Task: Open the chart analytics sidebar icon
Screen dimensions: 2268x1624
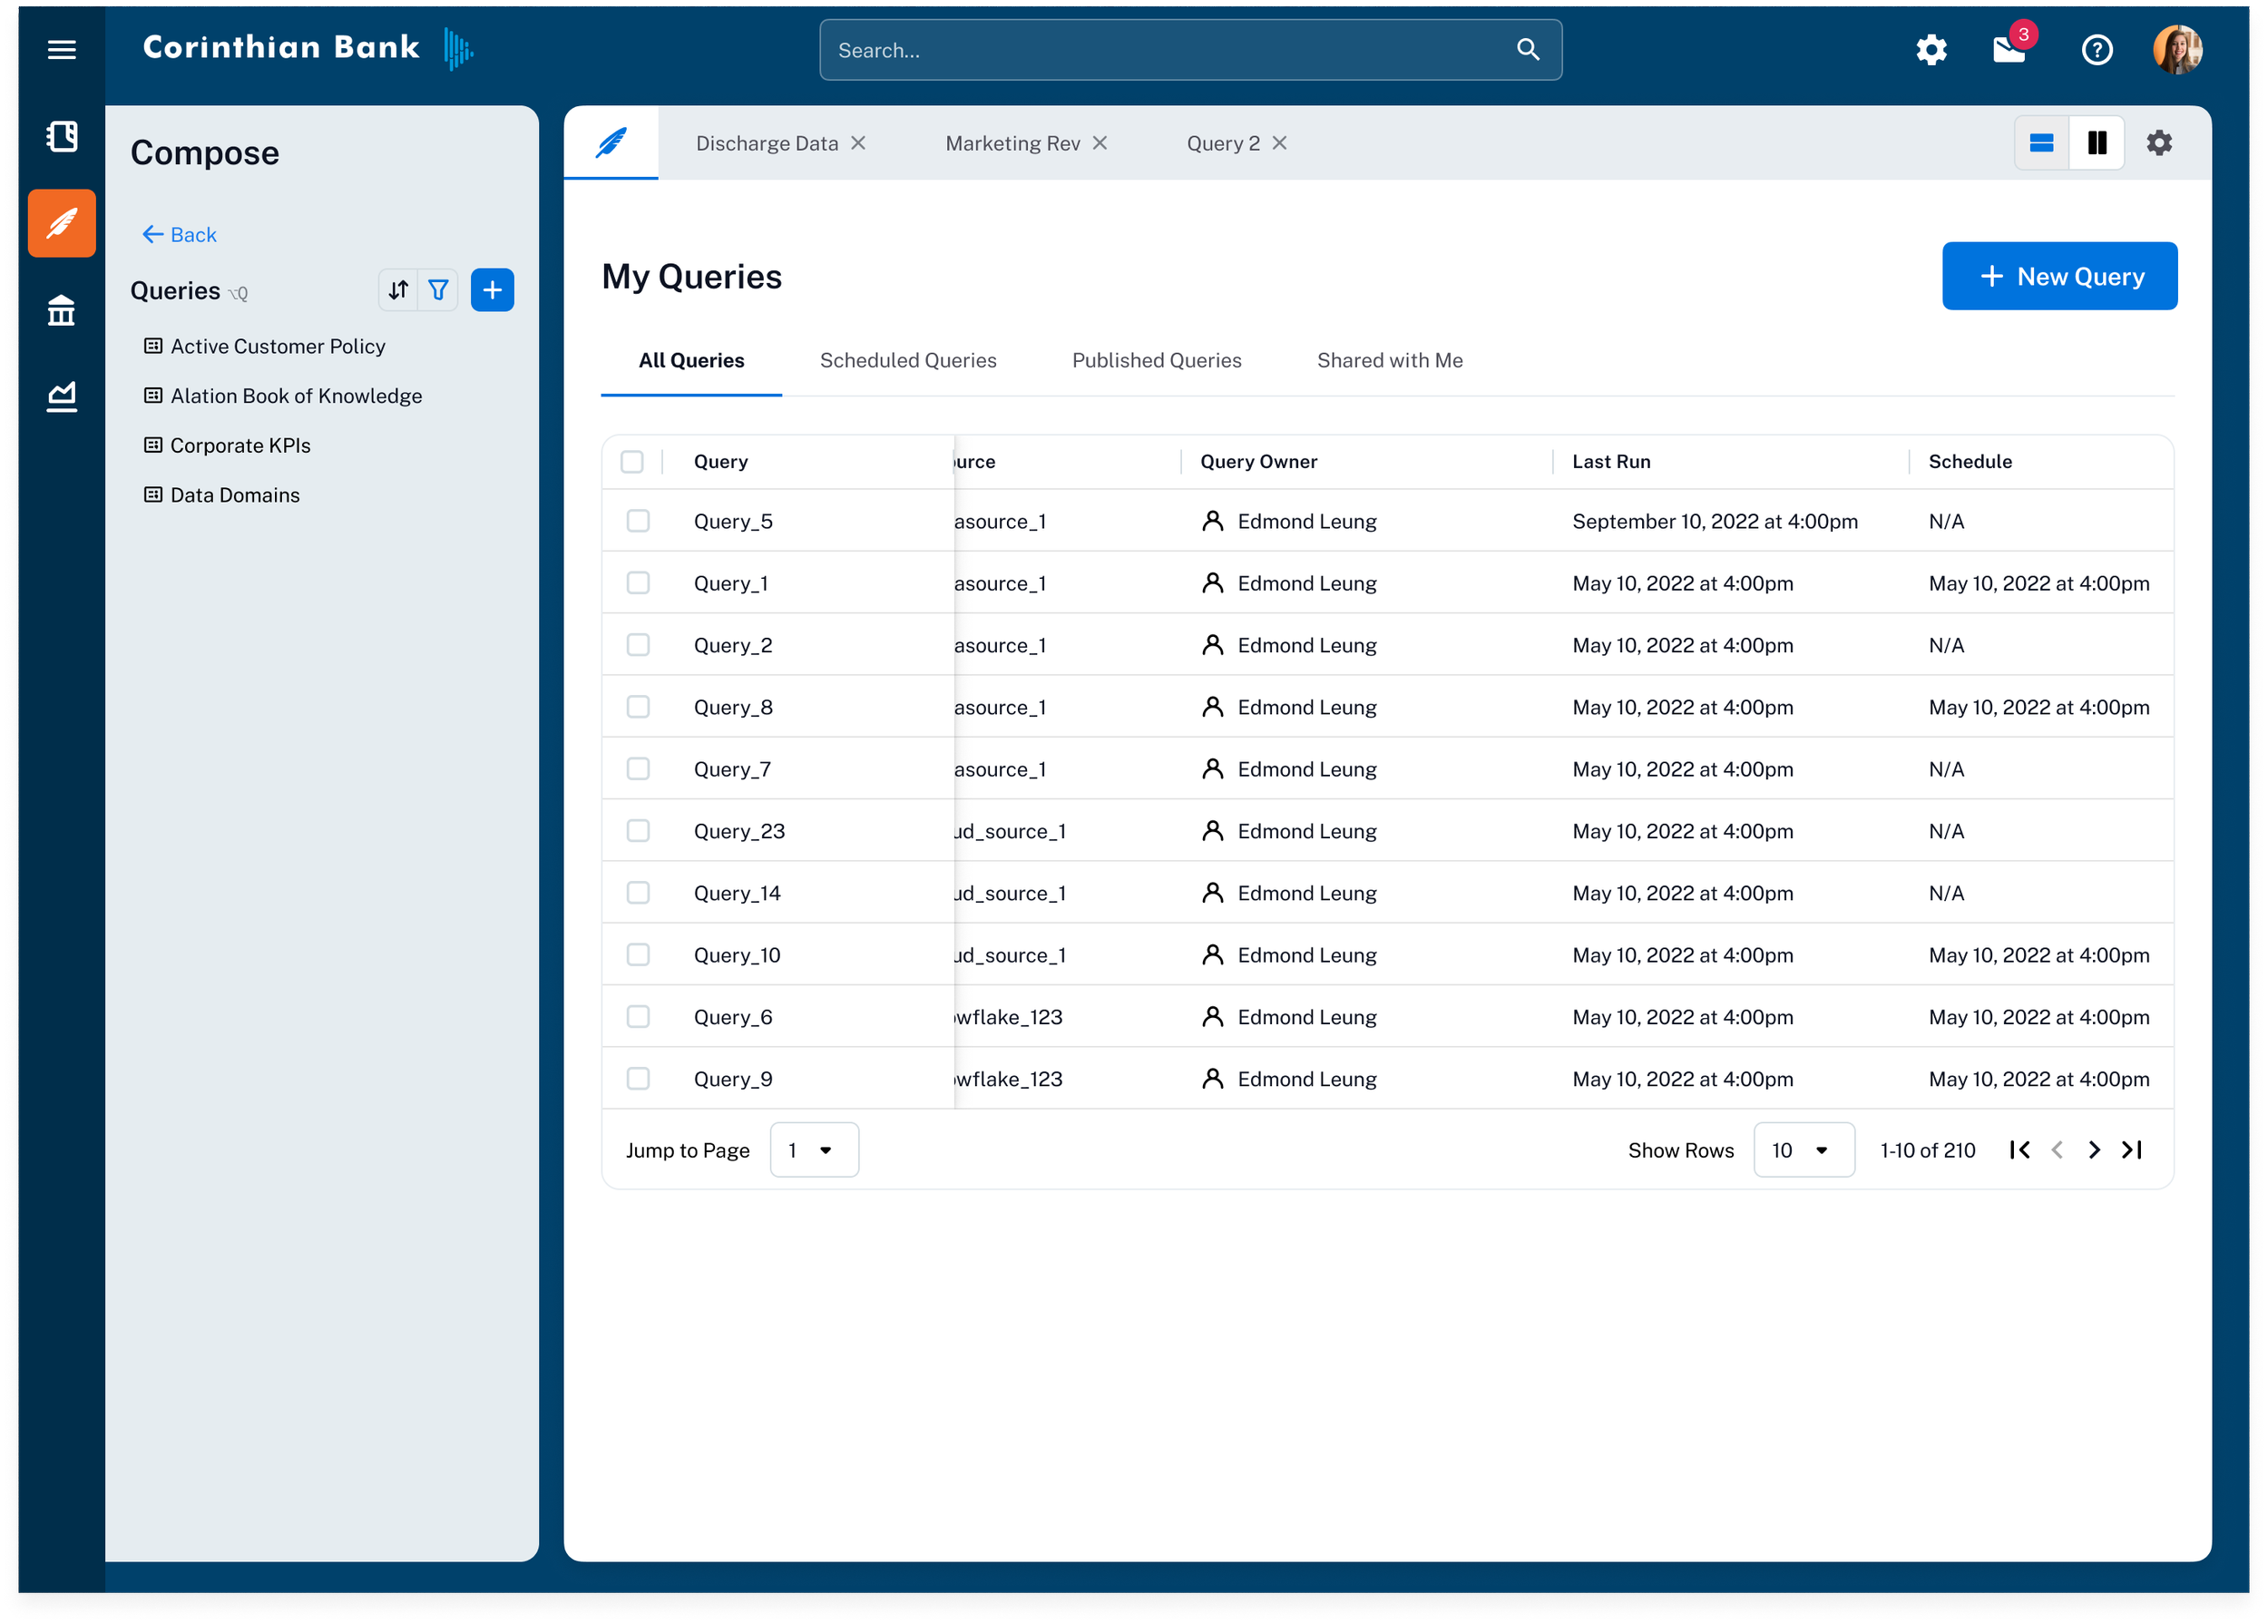Action: pyautogui.click(x=62, y=396)
